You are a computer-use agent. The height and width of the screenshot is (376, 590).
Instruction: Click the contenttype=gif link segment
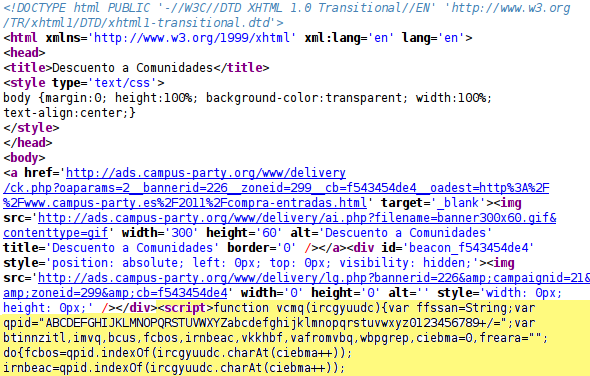(56, 233)
